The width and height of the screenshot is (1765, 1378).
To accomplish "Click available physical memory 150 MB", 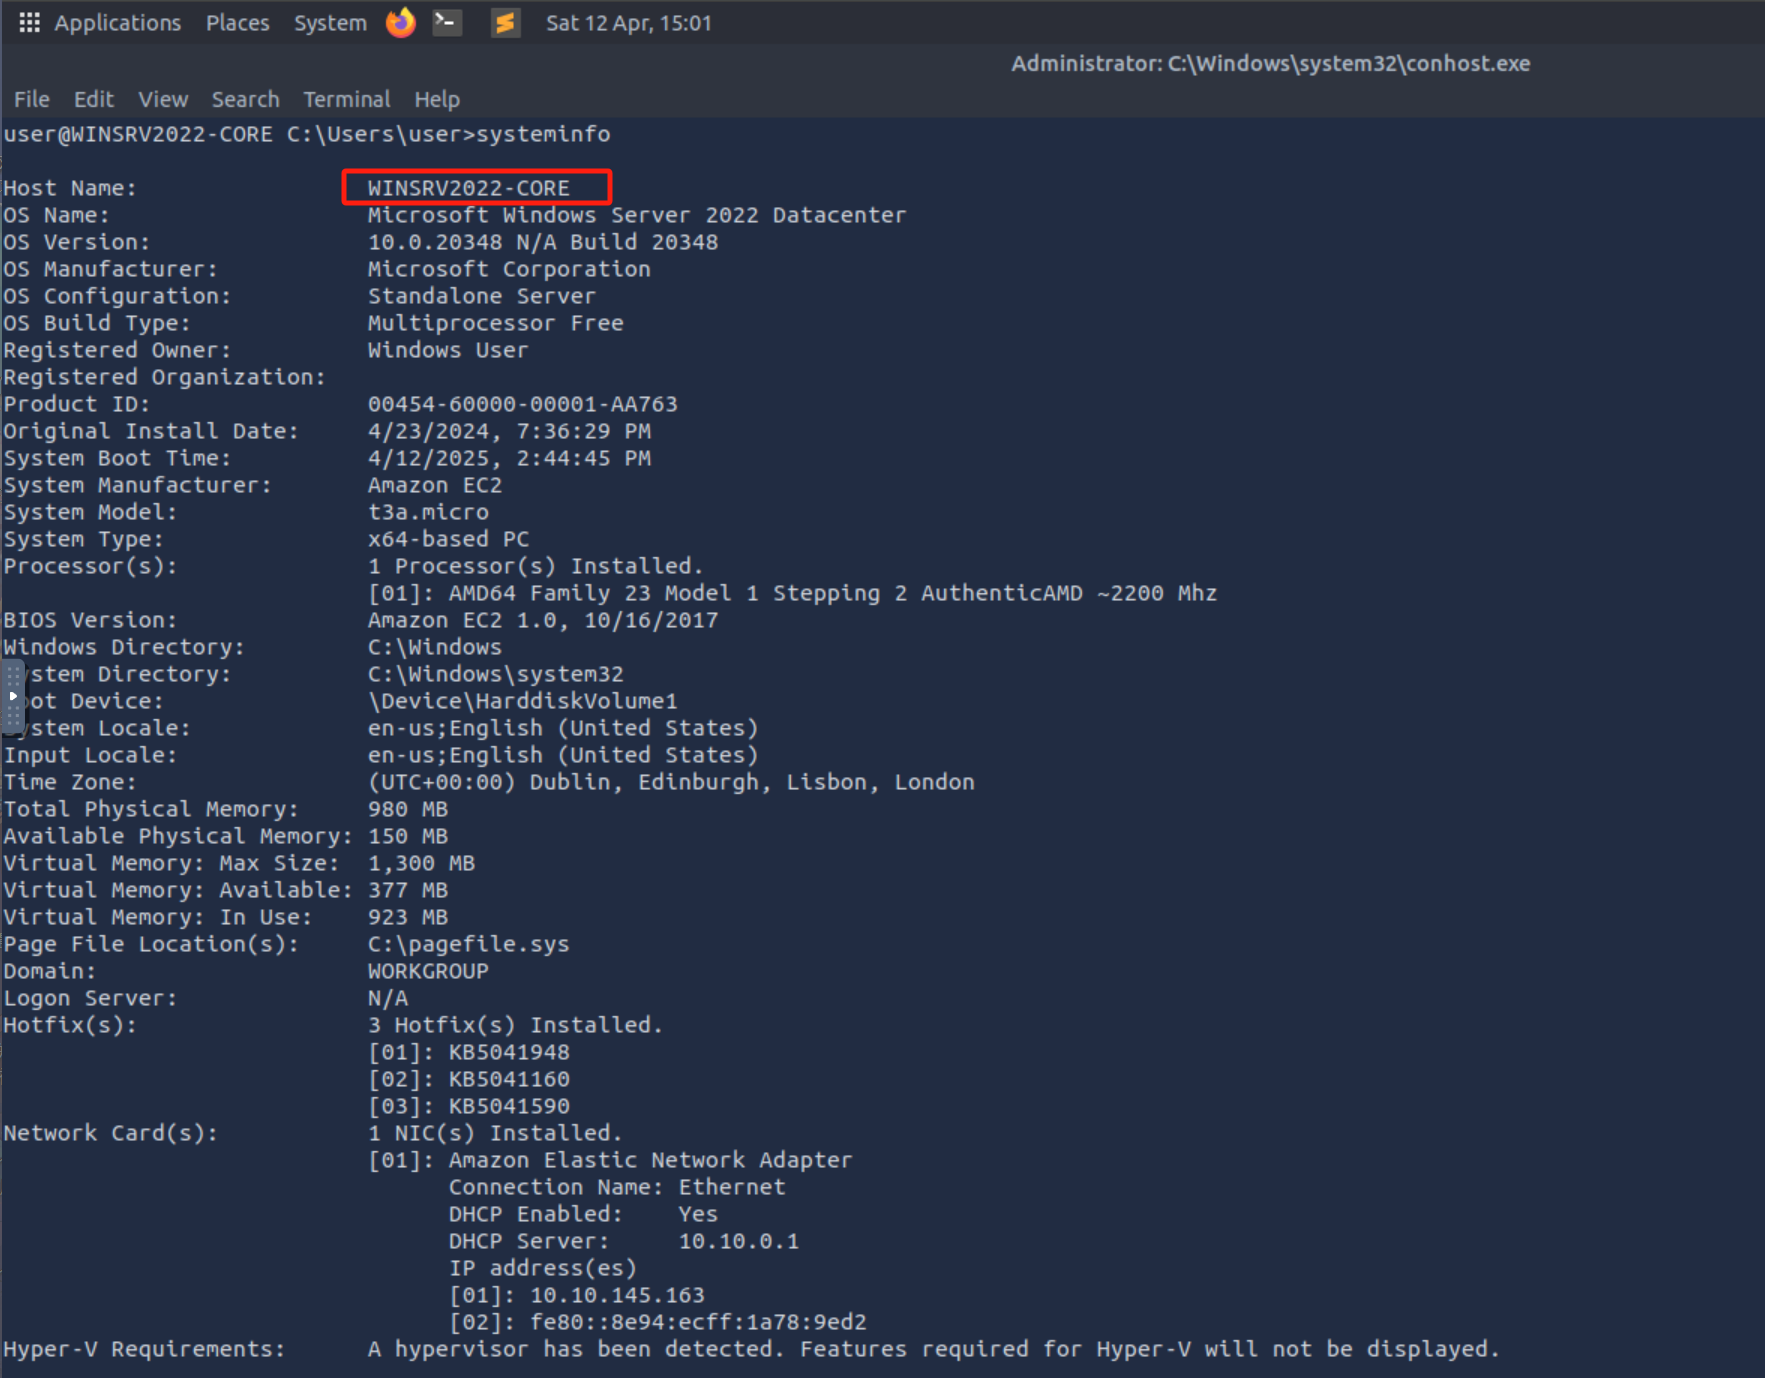I will (407, 836).
